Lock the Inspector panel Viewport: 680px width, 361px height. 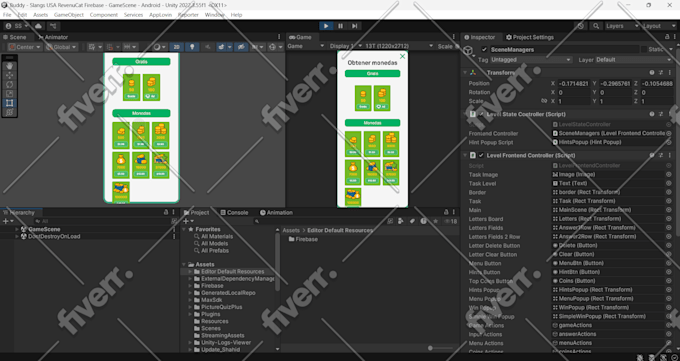pos(667,37)
